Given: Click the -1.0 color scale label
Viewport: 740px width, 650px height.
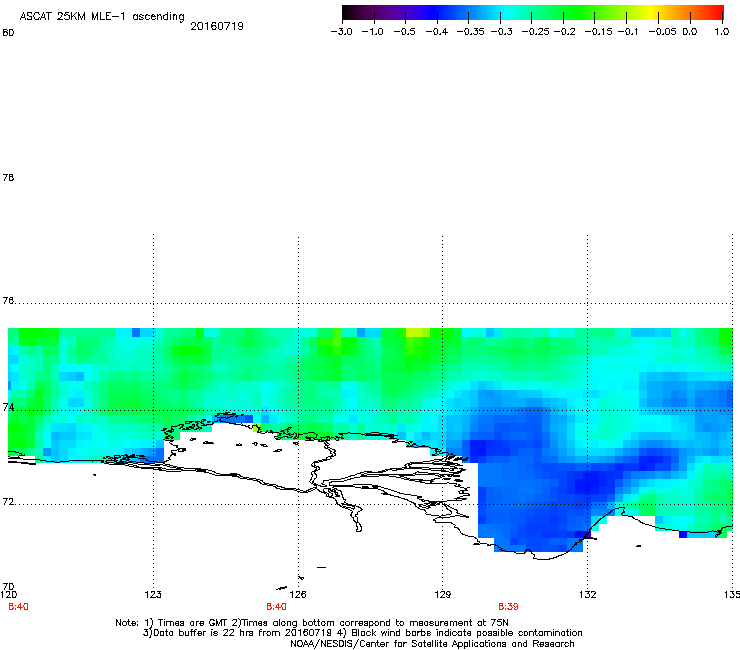Looking at the screenshot, I should pyautogui.click(x=373, y=32).
